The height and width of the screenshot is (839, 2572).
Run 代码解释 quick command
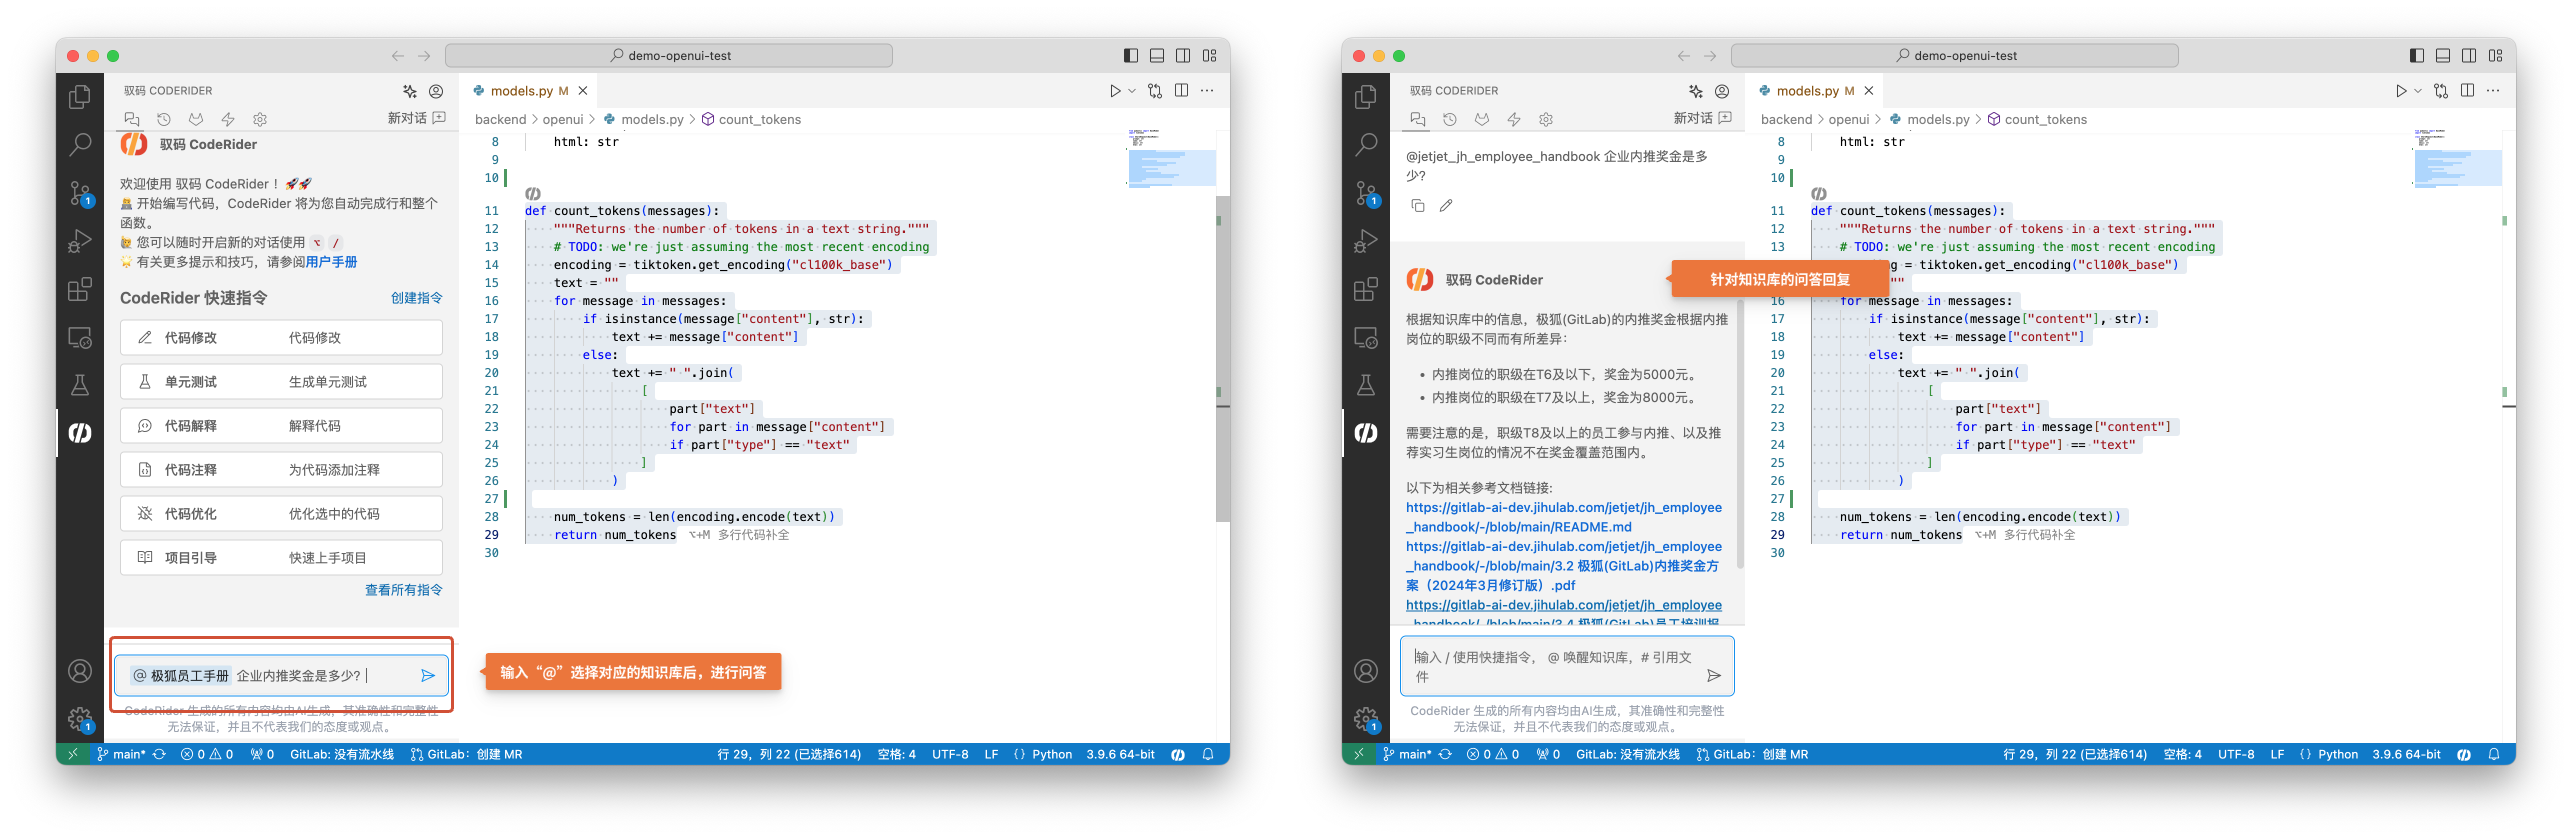click(281, 426)
